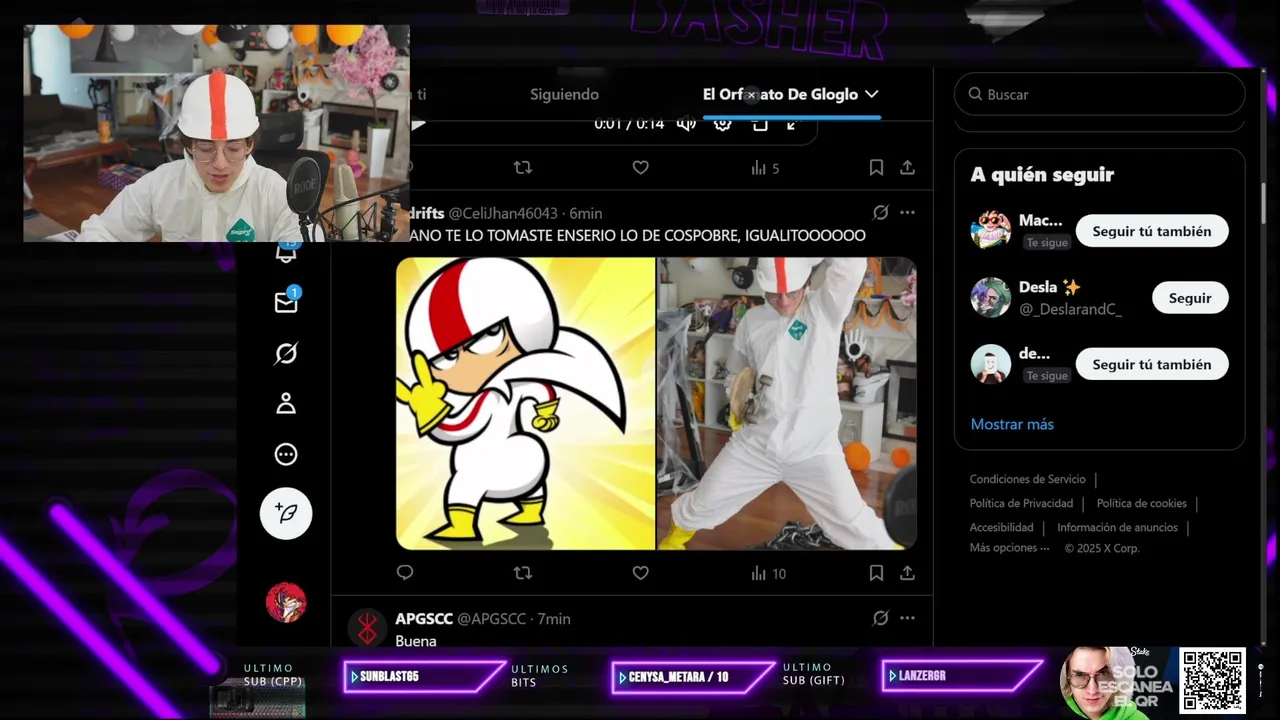Click the compose post feather button
The image size is (1280, 720).
click(286, 513)
